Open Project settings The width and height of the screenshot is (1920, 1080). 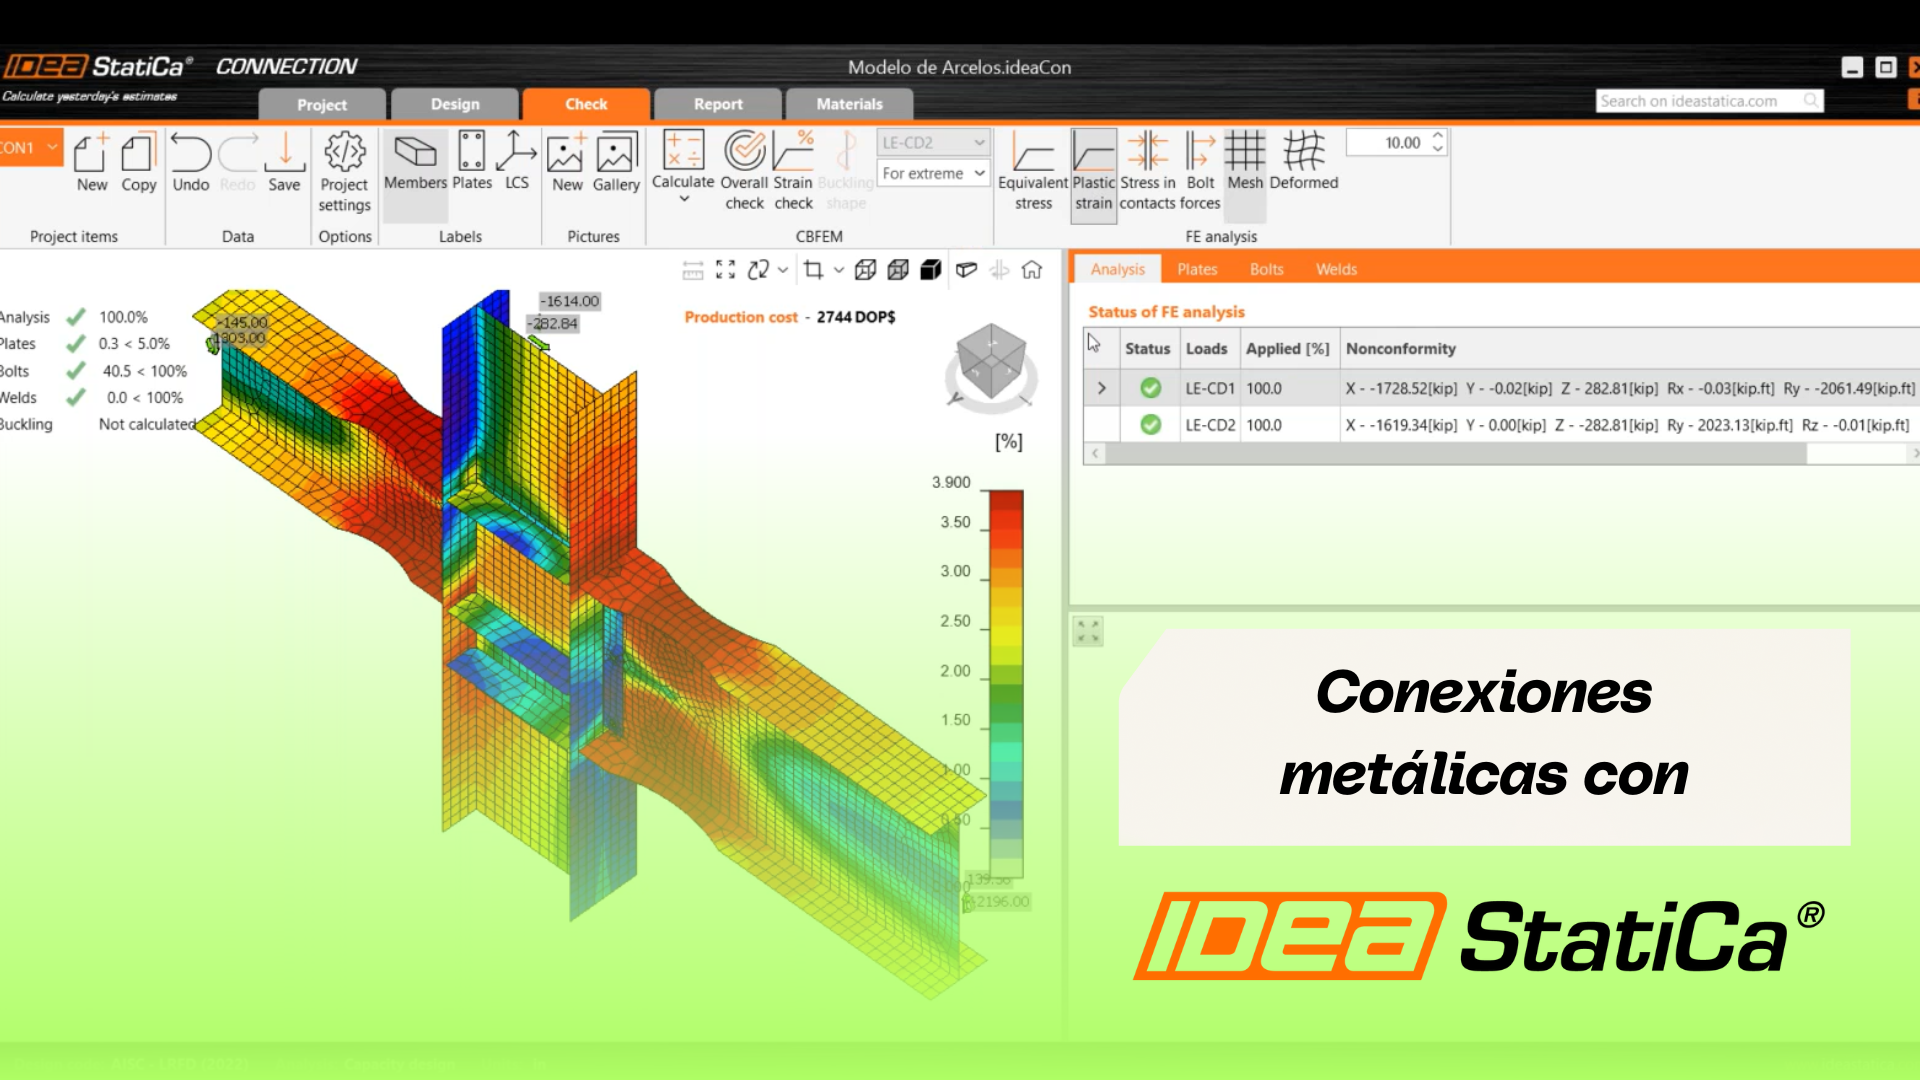[344, 172]
